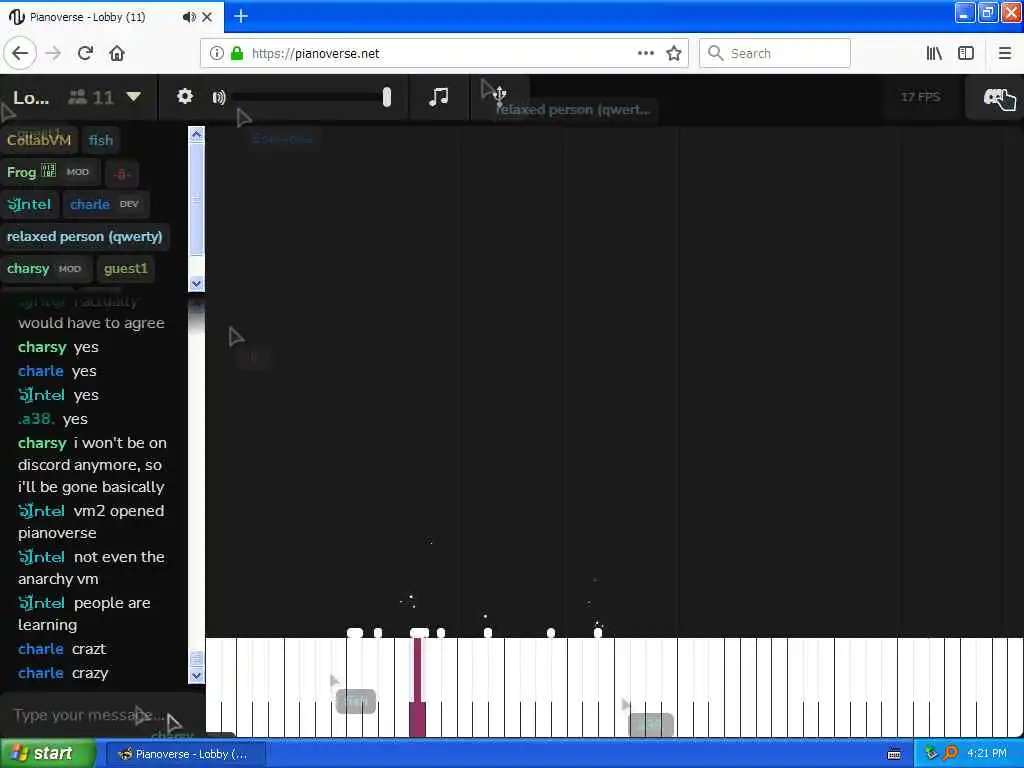Mute the volume speaker icon
The image size is (1024, 768).
(x=219, y=97)
